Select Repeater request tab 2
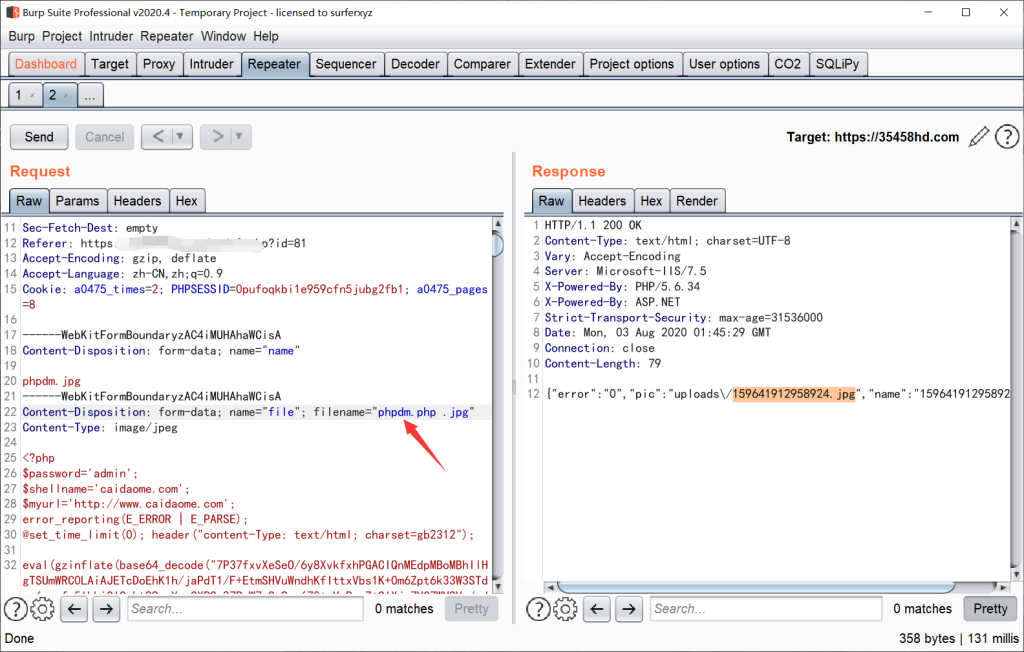The height and width of the screenshot is (652, 1024). click(x=53, y=95)
